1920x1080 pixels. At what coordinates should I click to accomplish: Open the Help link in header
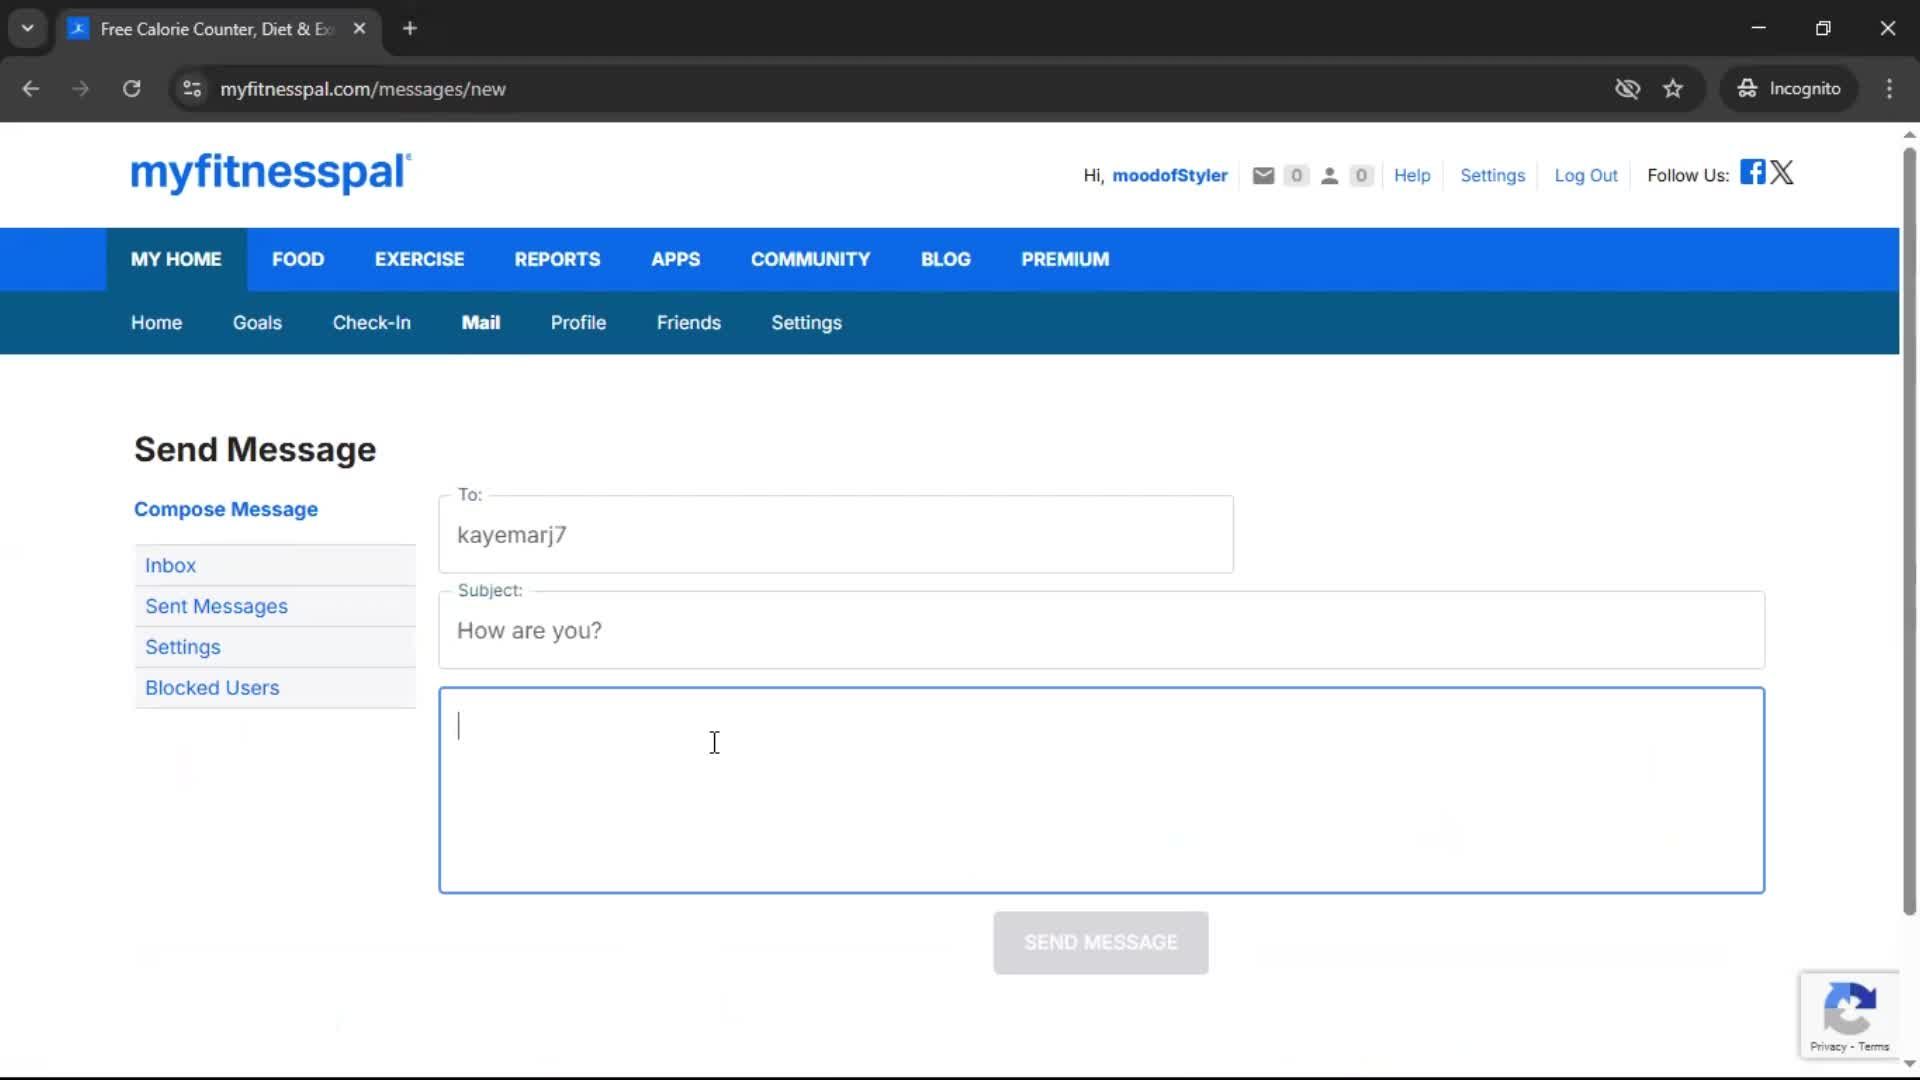[x=1412, y=175]
